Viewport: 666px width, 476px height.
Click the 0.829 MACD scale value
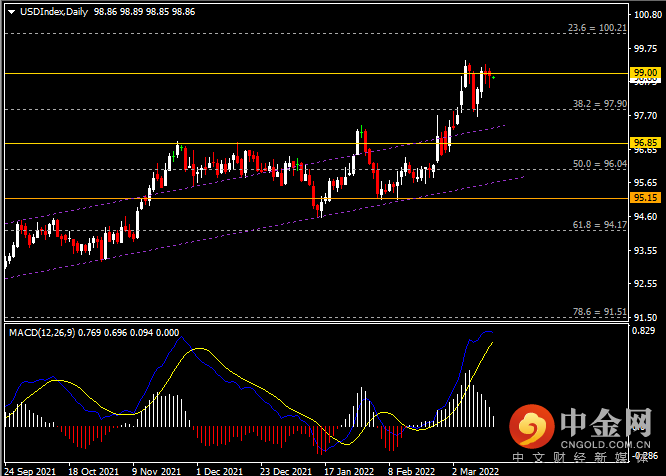643,331
